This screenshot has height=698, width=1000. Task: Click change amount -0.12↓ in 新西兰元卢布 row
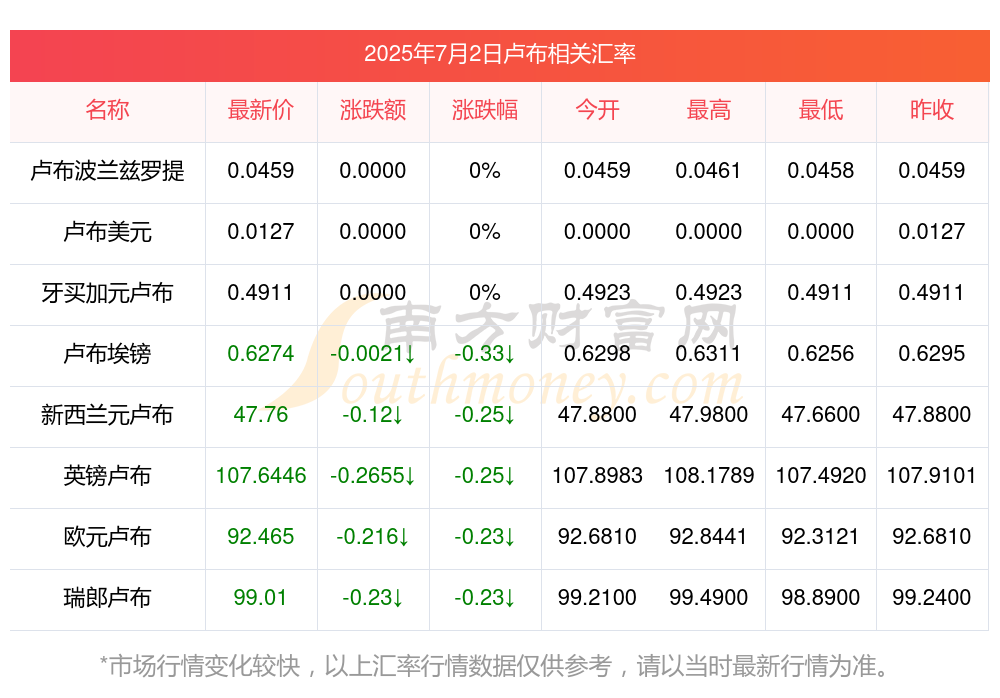pos(372,415)
